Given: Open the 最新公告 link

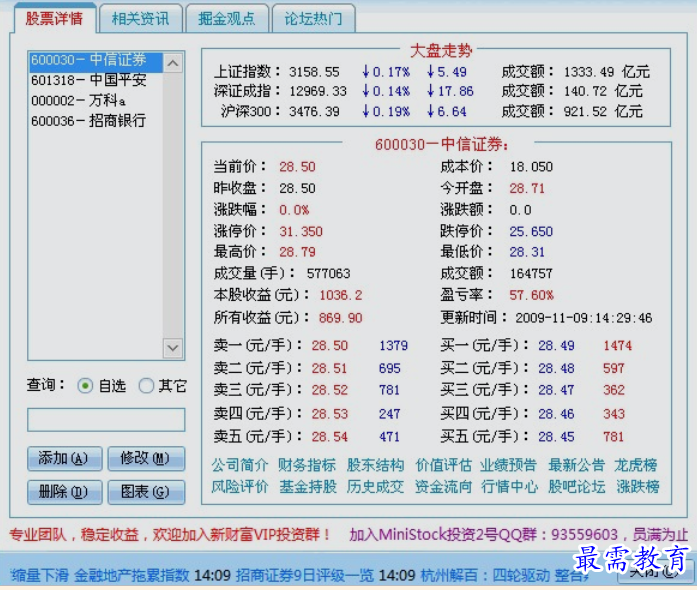Looking at the screenshot, I should [x=577, y=465].
